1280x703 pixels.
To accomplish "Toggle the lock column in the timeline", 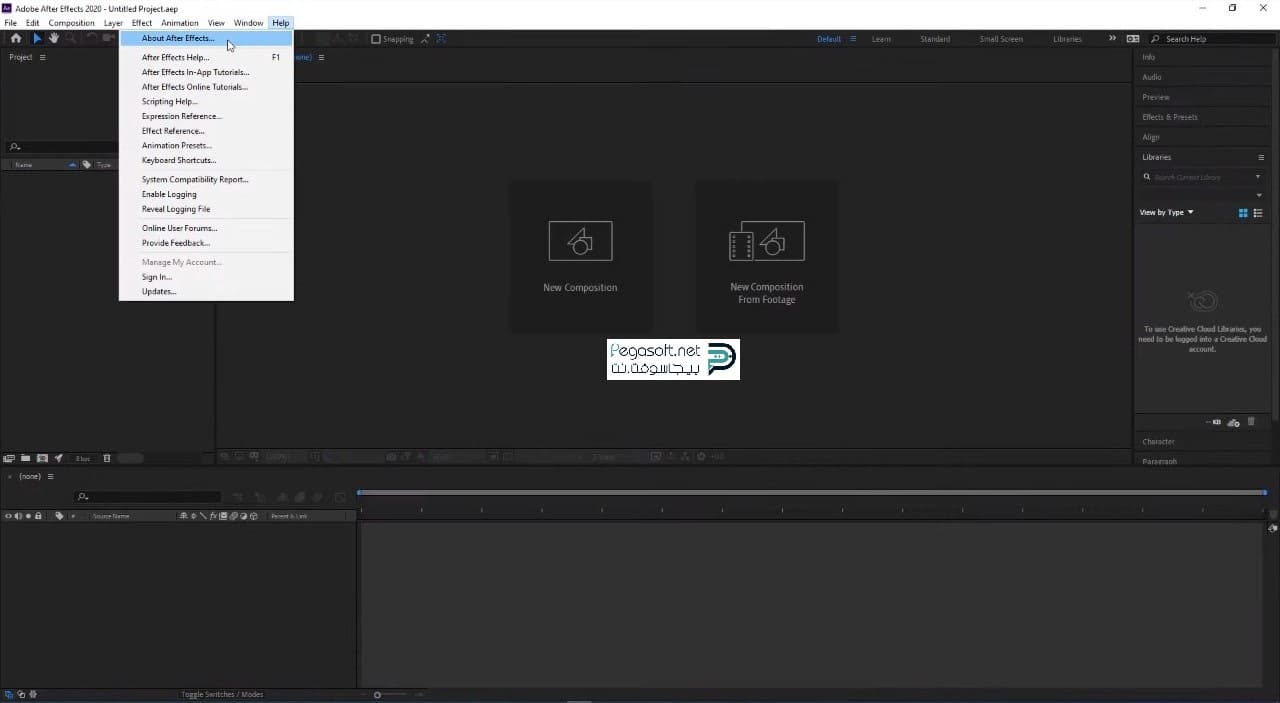I will pyautogui.click(x=38, y=516).
